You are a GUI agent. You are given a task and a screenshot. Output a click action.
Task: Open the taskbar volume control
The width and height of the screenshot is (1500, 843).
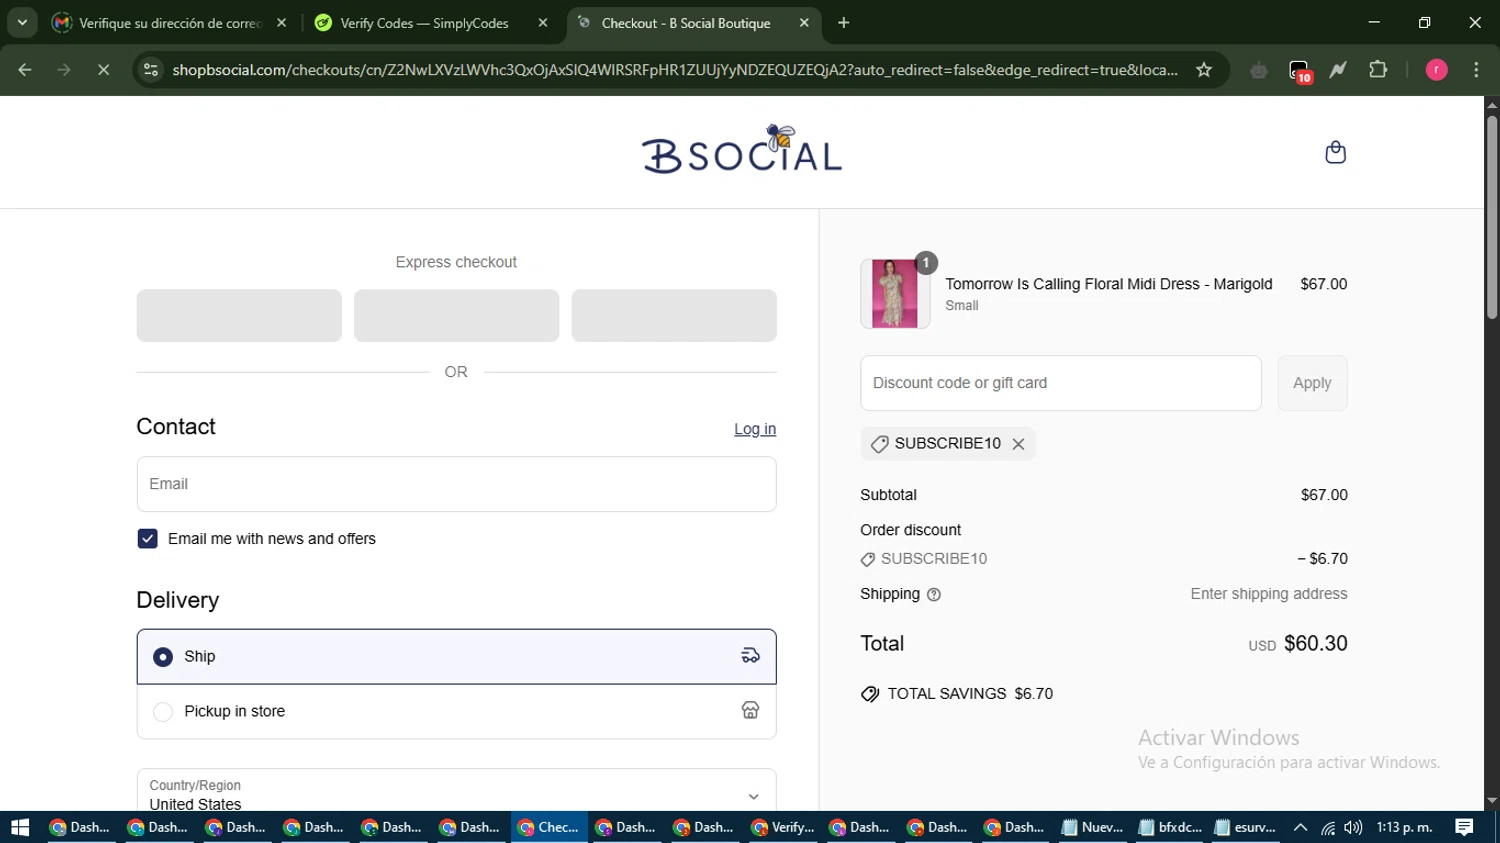[x=1353, y=827]
